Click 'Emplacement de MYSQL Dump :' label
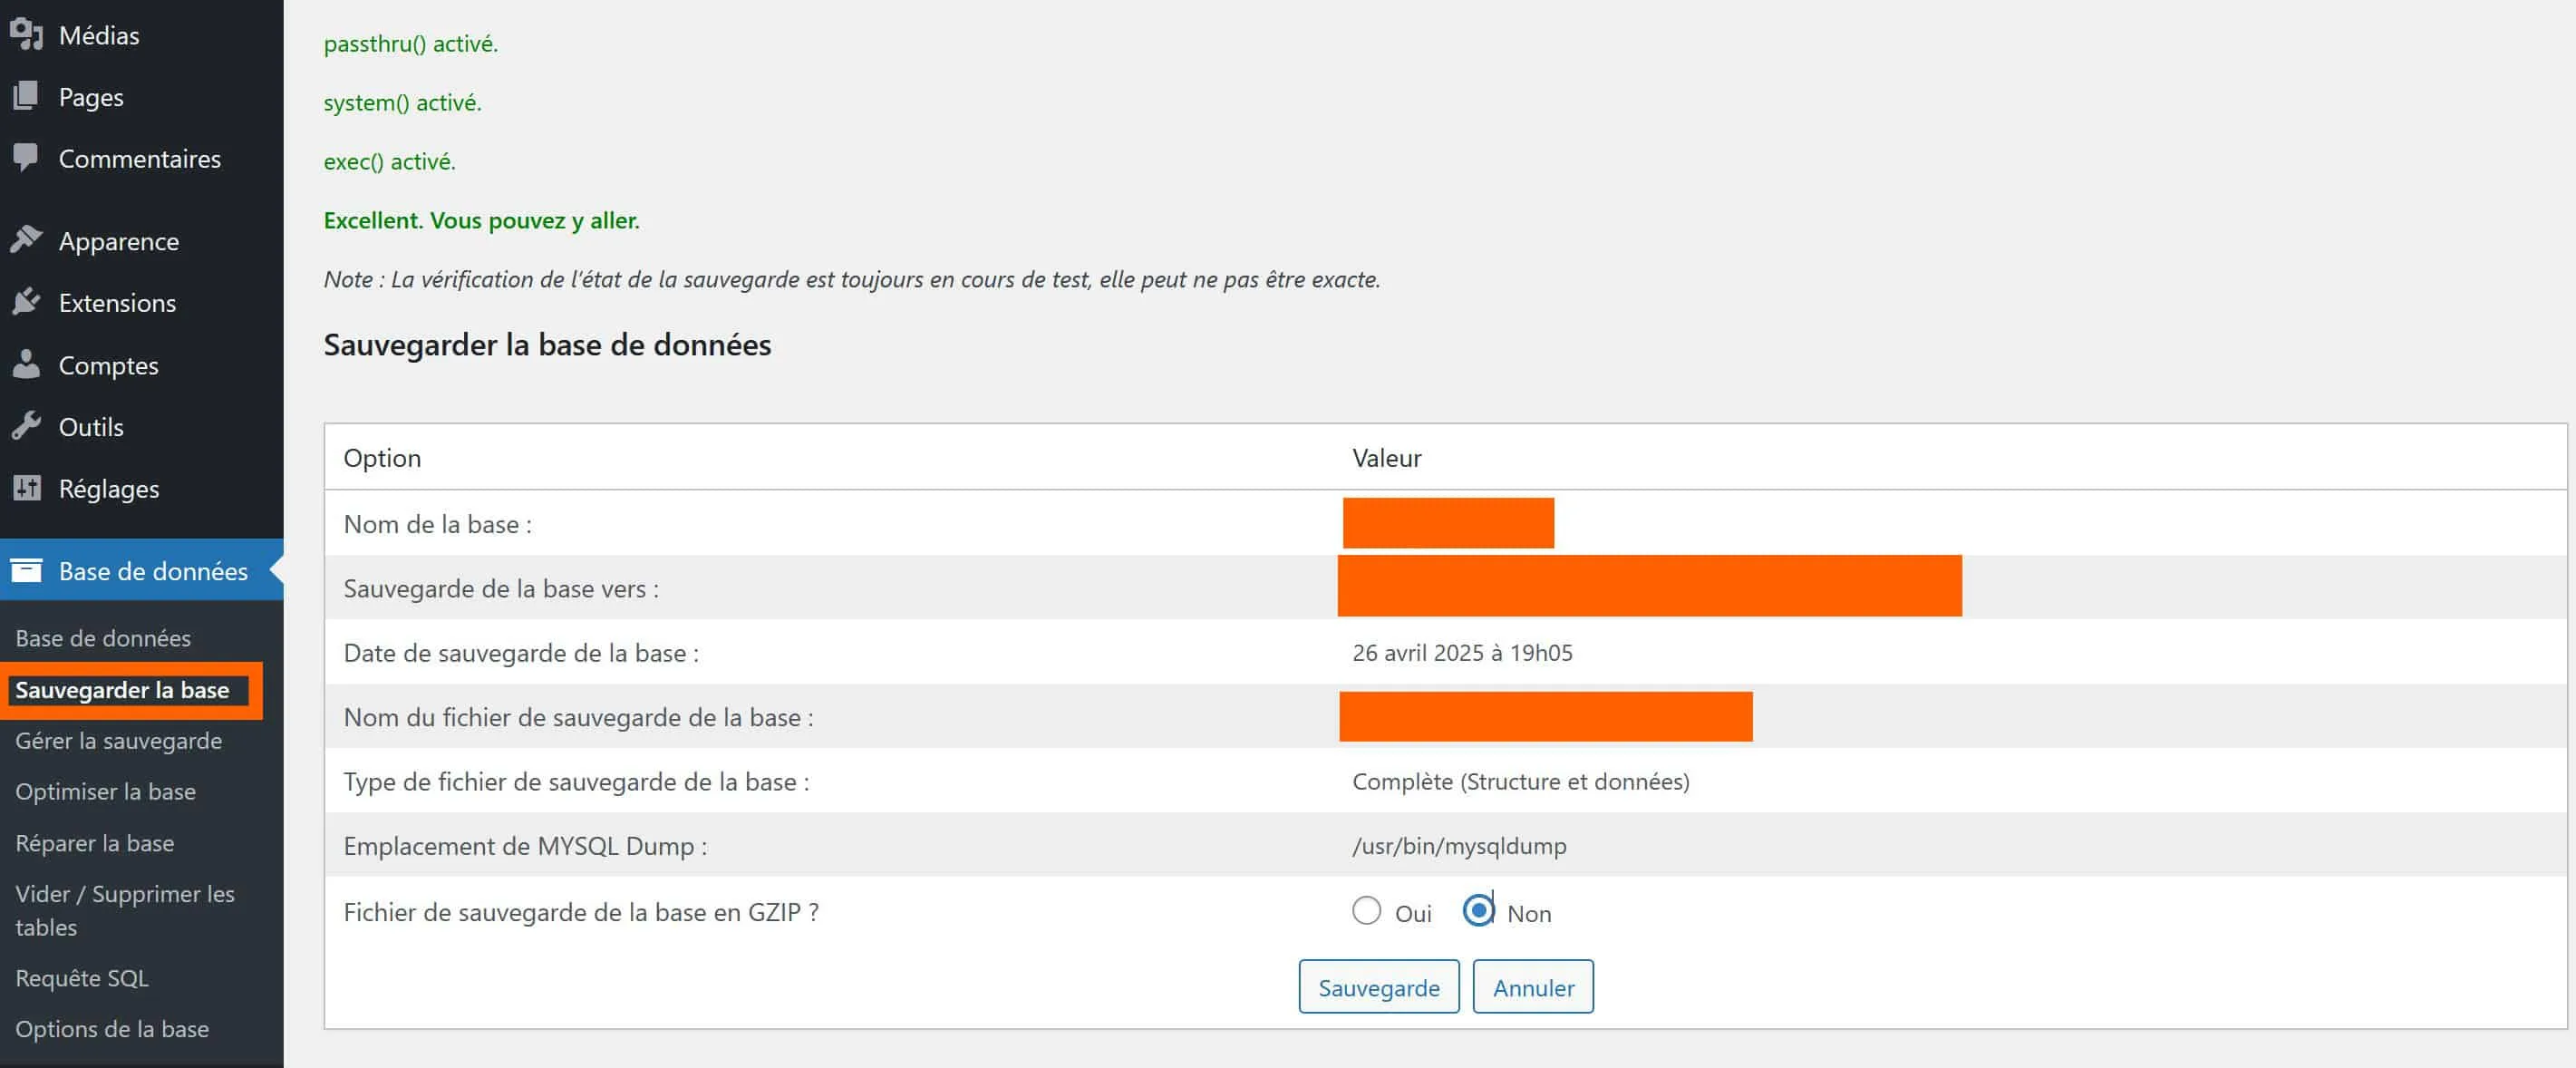 (x=525, y=846)
